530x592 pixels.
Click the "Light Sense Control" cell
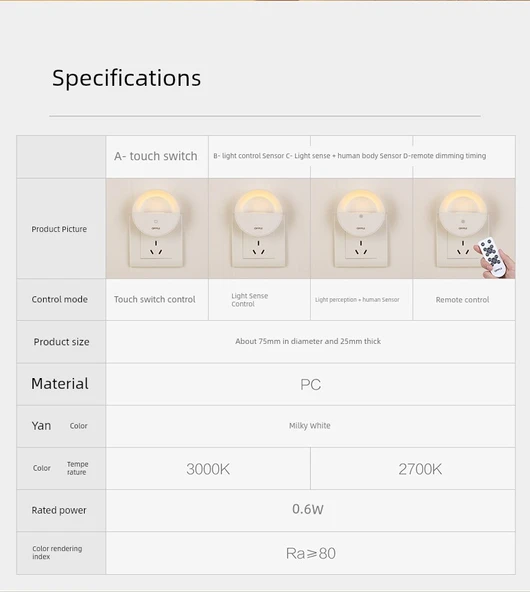coord(259,300)
